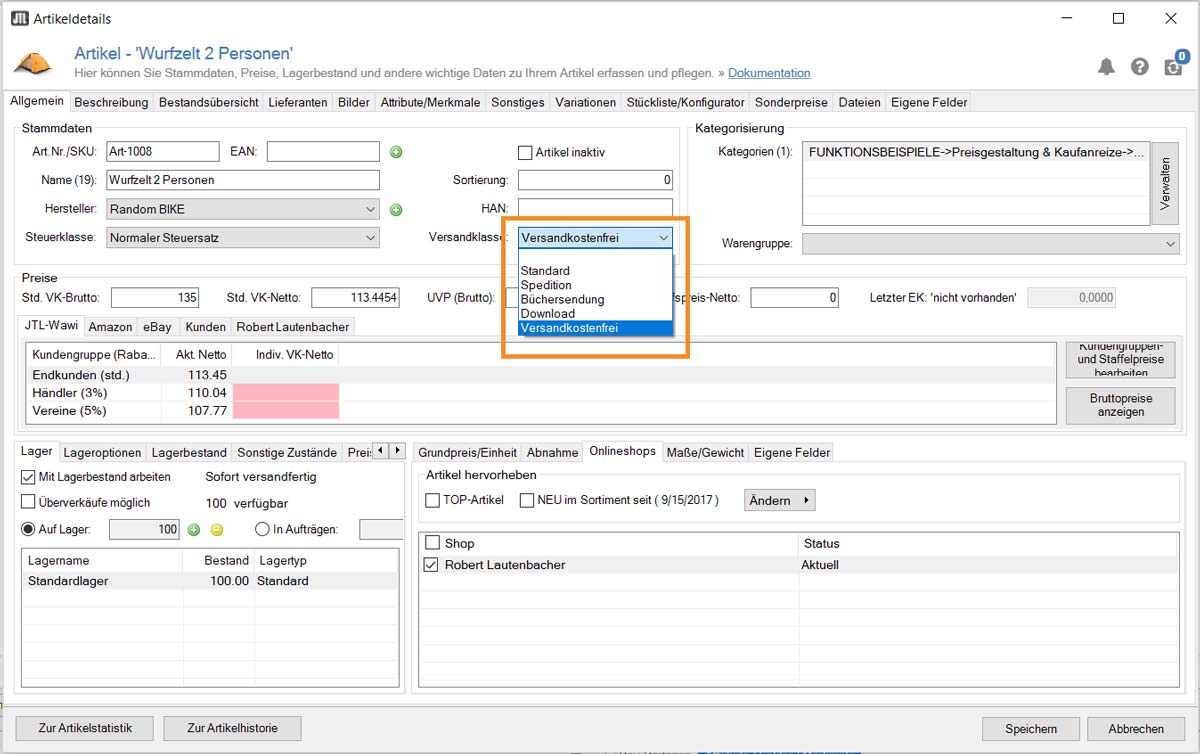Enable the Artikel inaktiv checkbox

pos(524,153)
